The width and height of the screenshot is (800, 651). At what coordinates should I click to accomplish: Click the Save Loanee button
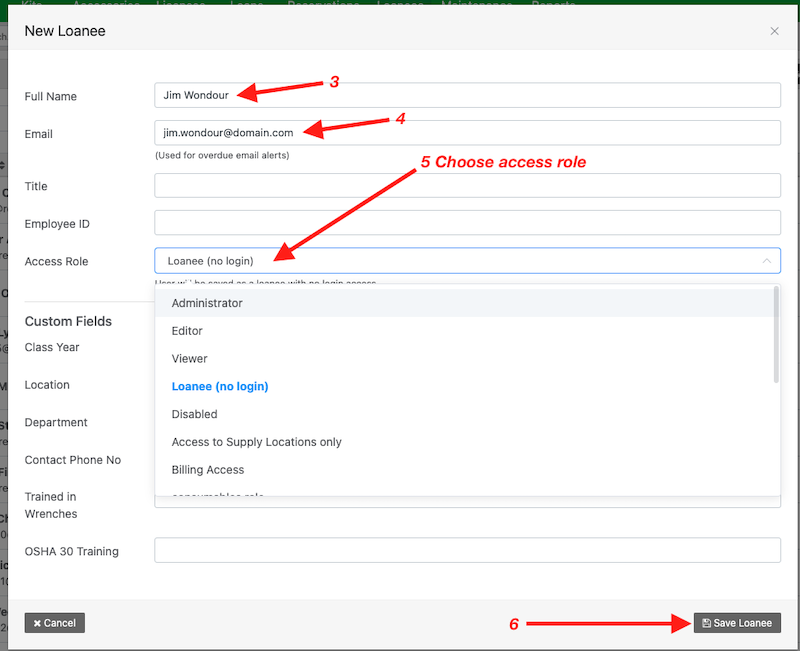click(737, 622)
